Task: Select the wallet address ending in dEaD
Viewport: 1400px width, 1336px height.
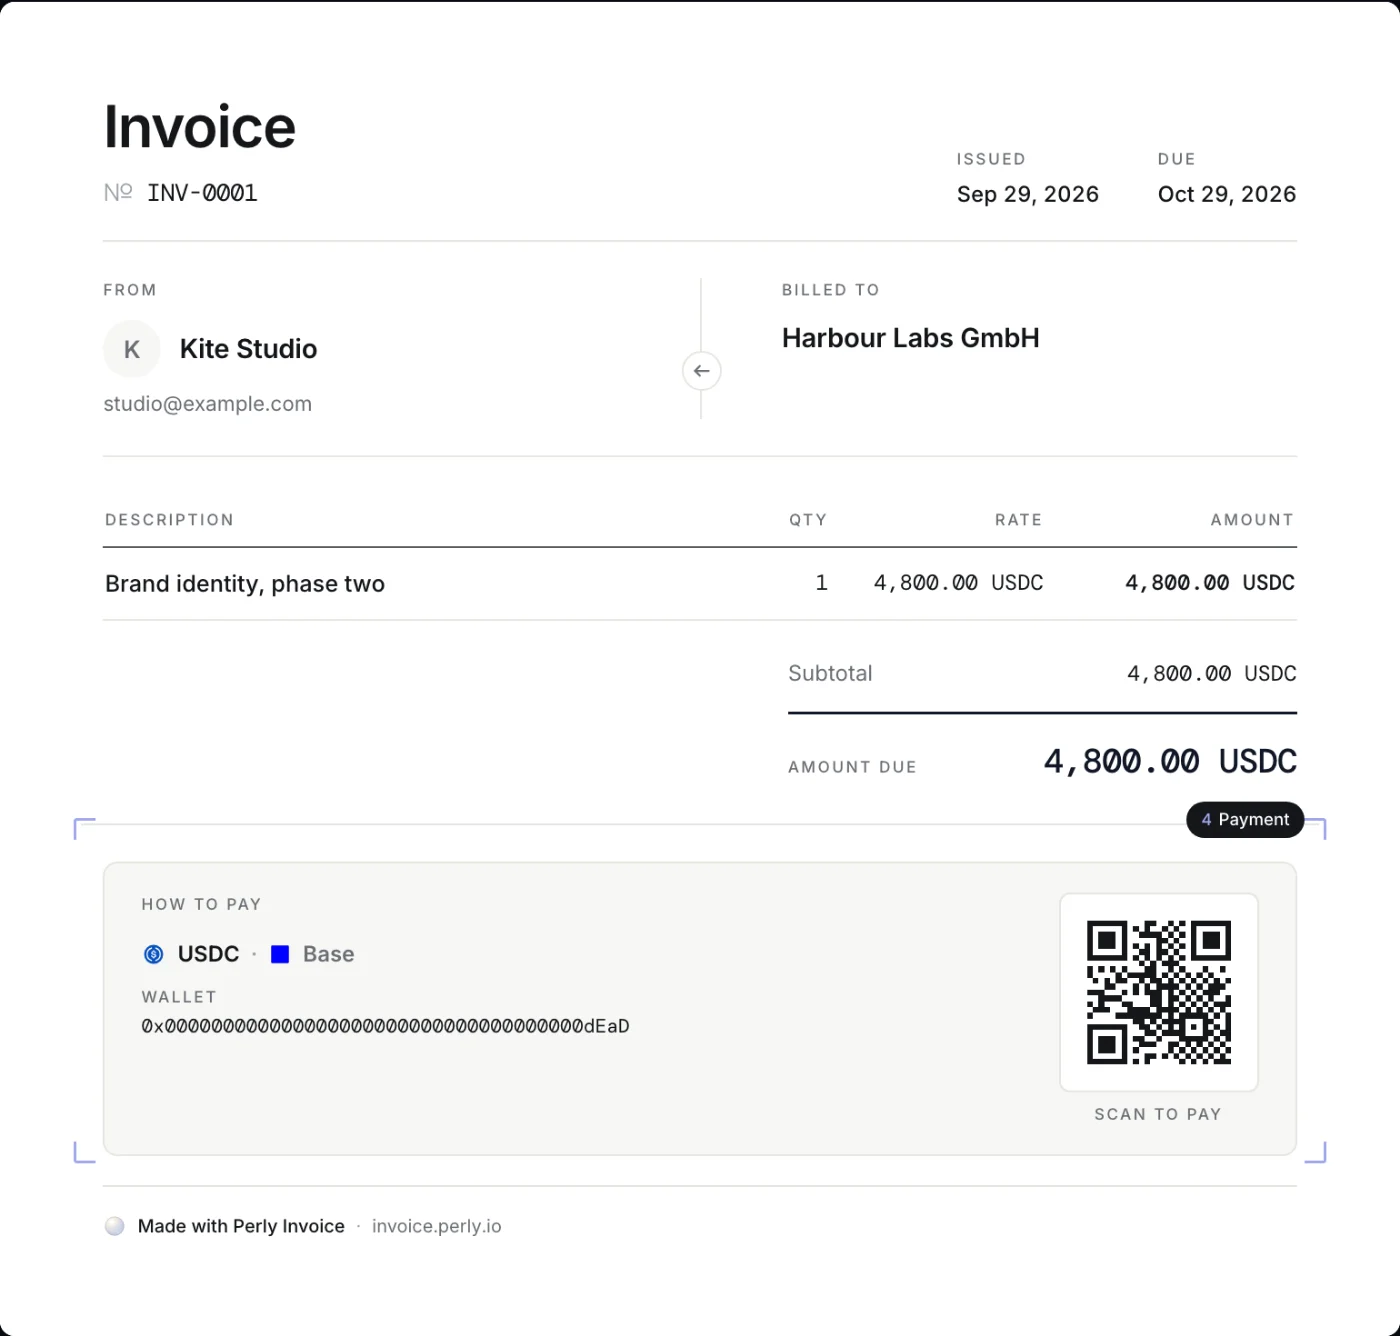Action: tap(385, 1026)
